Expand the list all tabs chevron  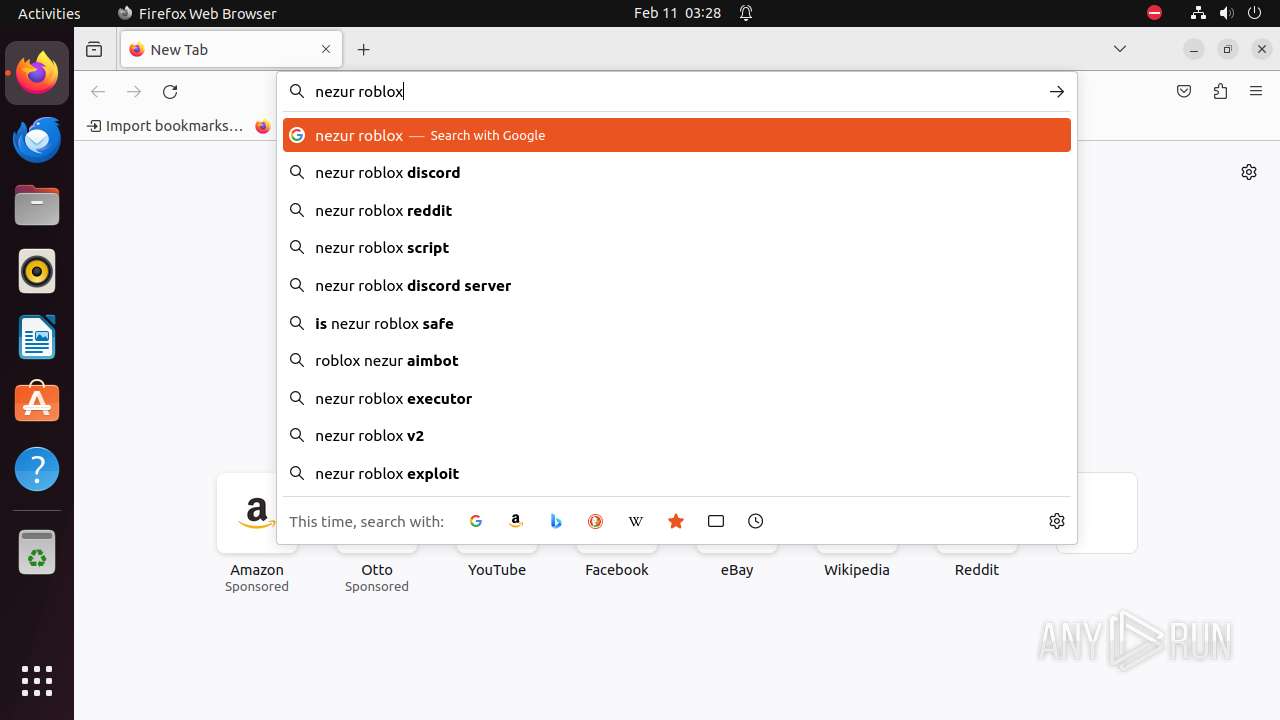[x=1120, y=49]
